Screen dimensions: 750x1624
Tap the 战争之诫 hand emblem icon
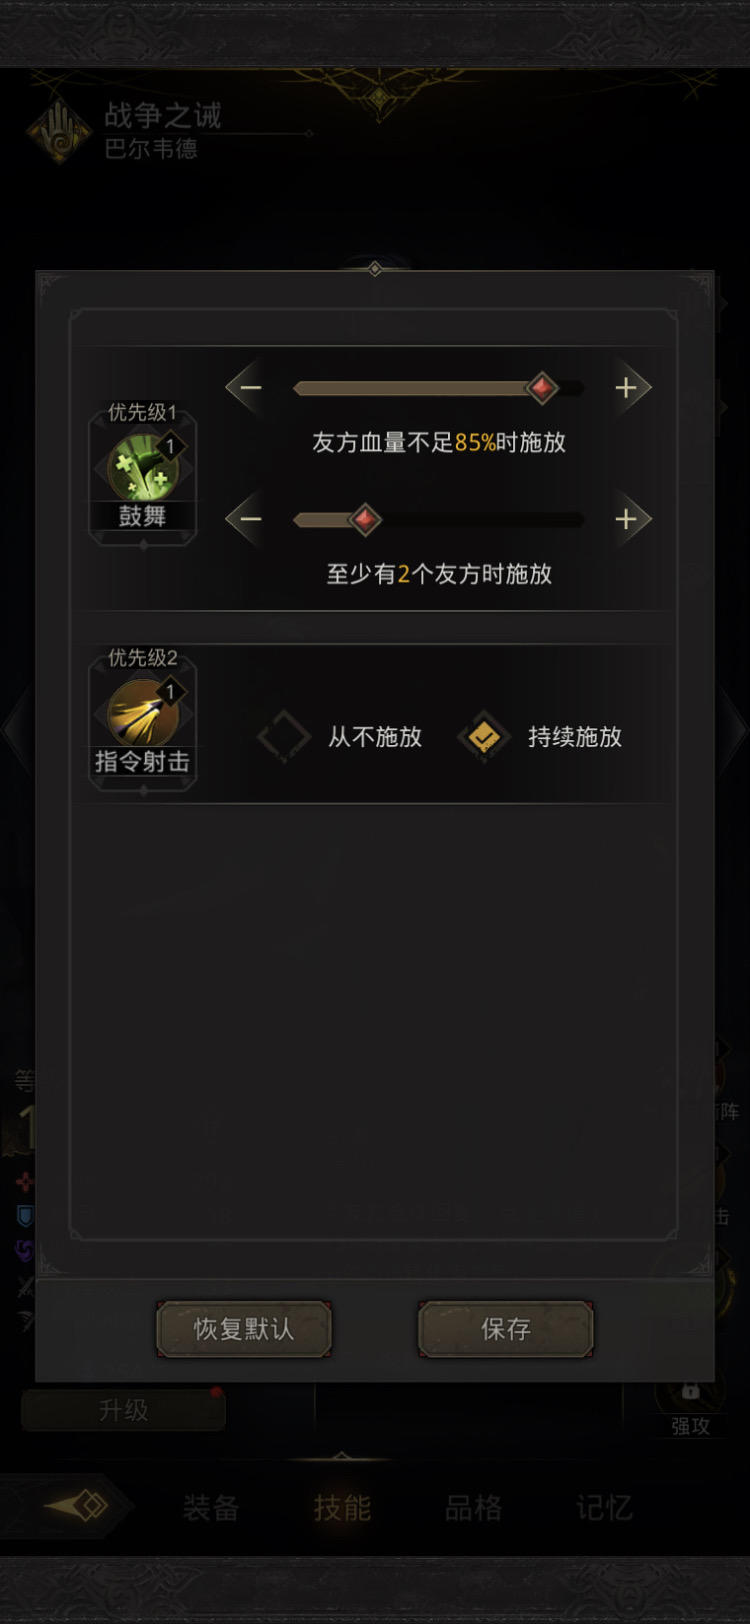59,130
